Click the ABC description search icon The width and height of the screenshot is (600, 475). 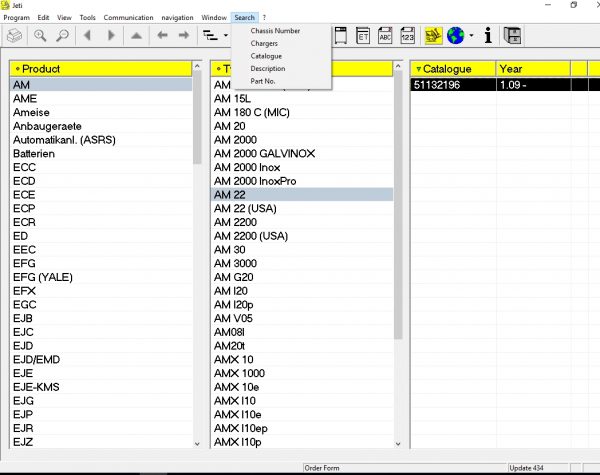point(385,36)
